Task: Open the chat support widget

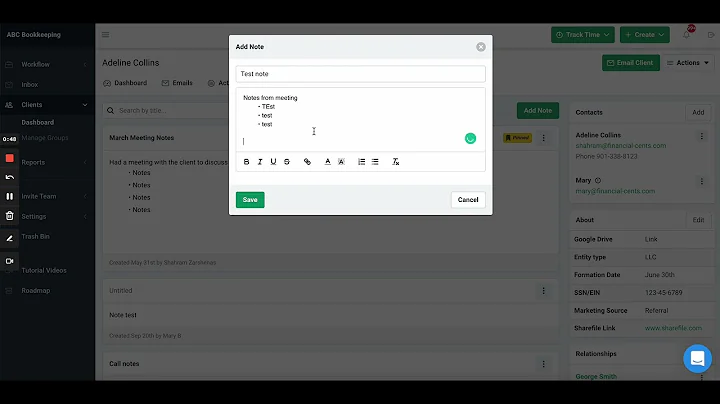Action: (x=698, y=359)
